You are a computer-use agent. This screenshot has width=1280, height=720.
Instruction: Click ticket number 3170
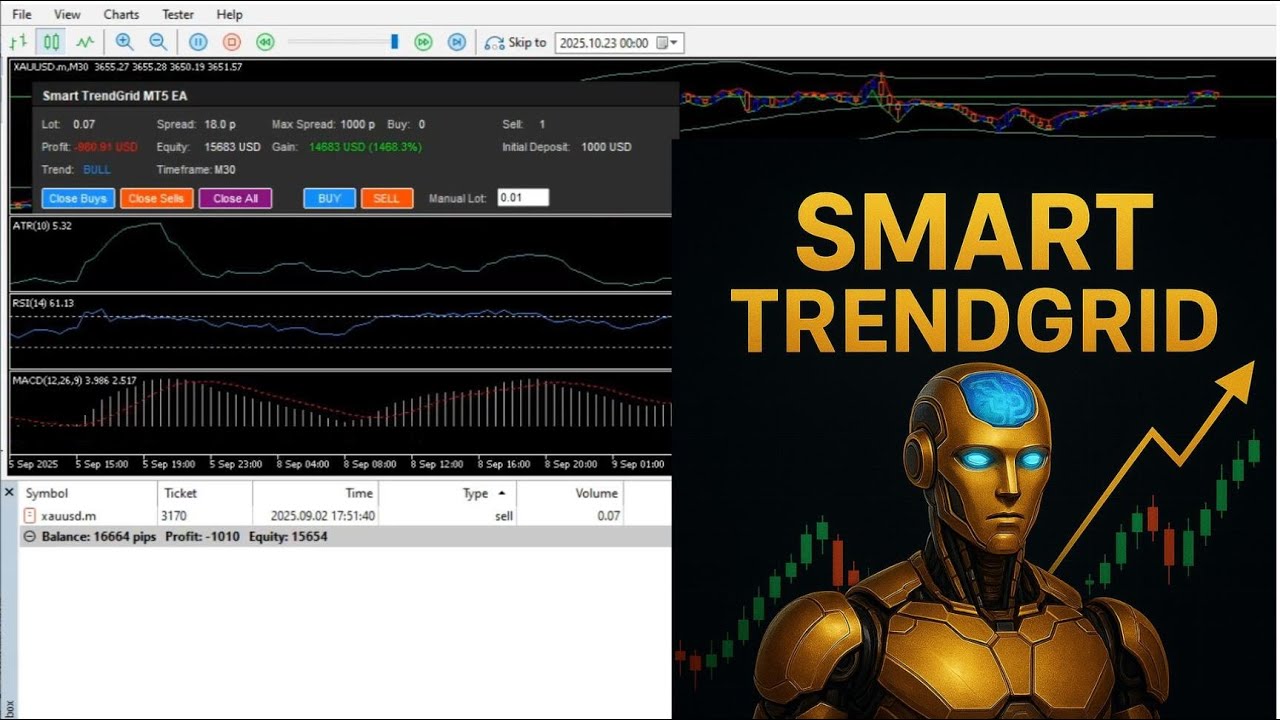(174, 516)
